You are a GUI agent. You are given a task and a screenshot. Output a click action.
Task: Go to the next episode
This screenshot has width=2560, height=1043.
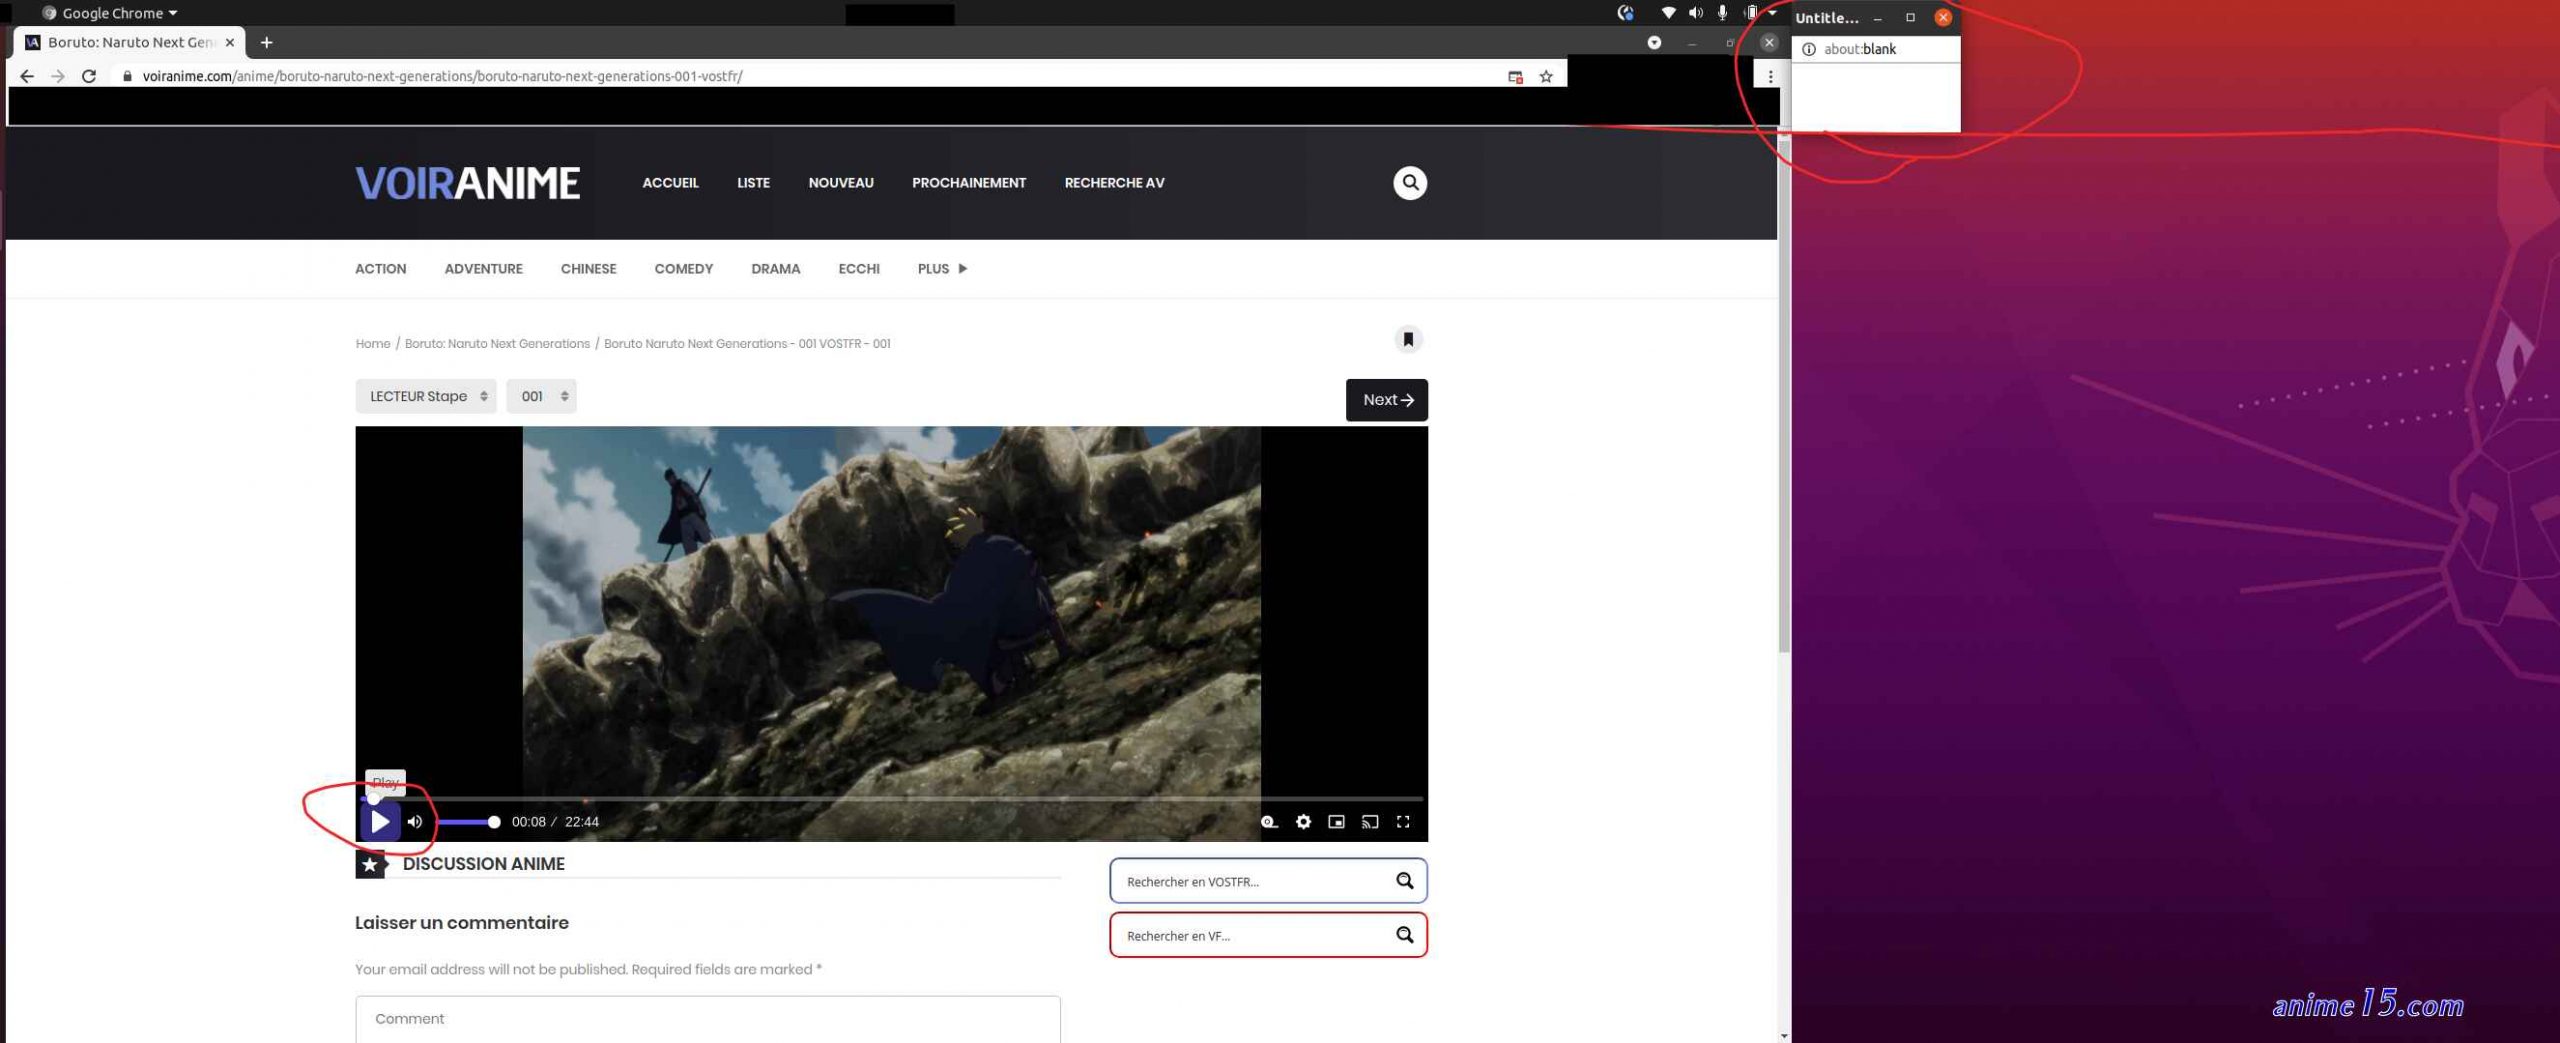point(1386,399)
